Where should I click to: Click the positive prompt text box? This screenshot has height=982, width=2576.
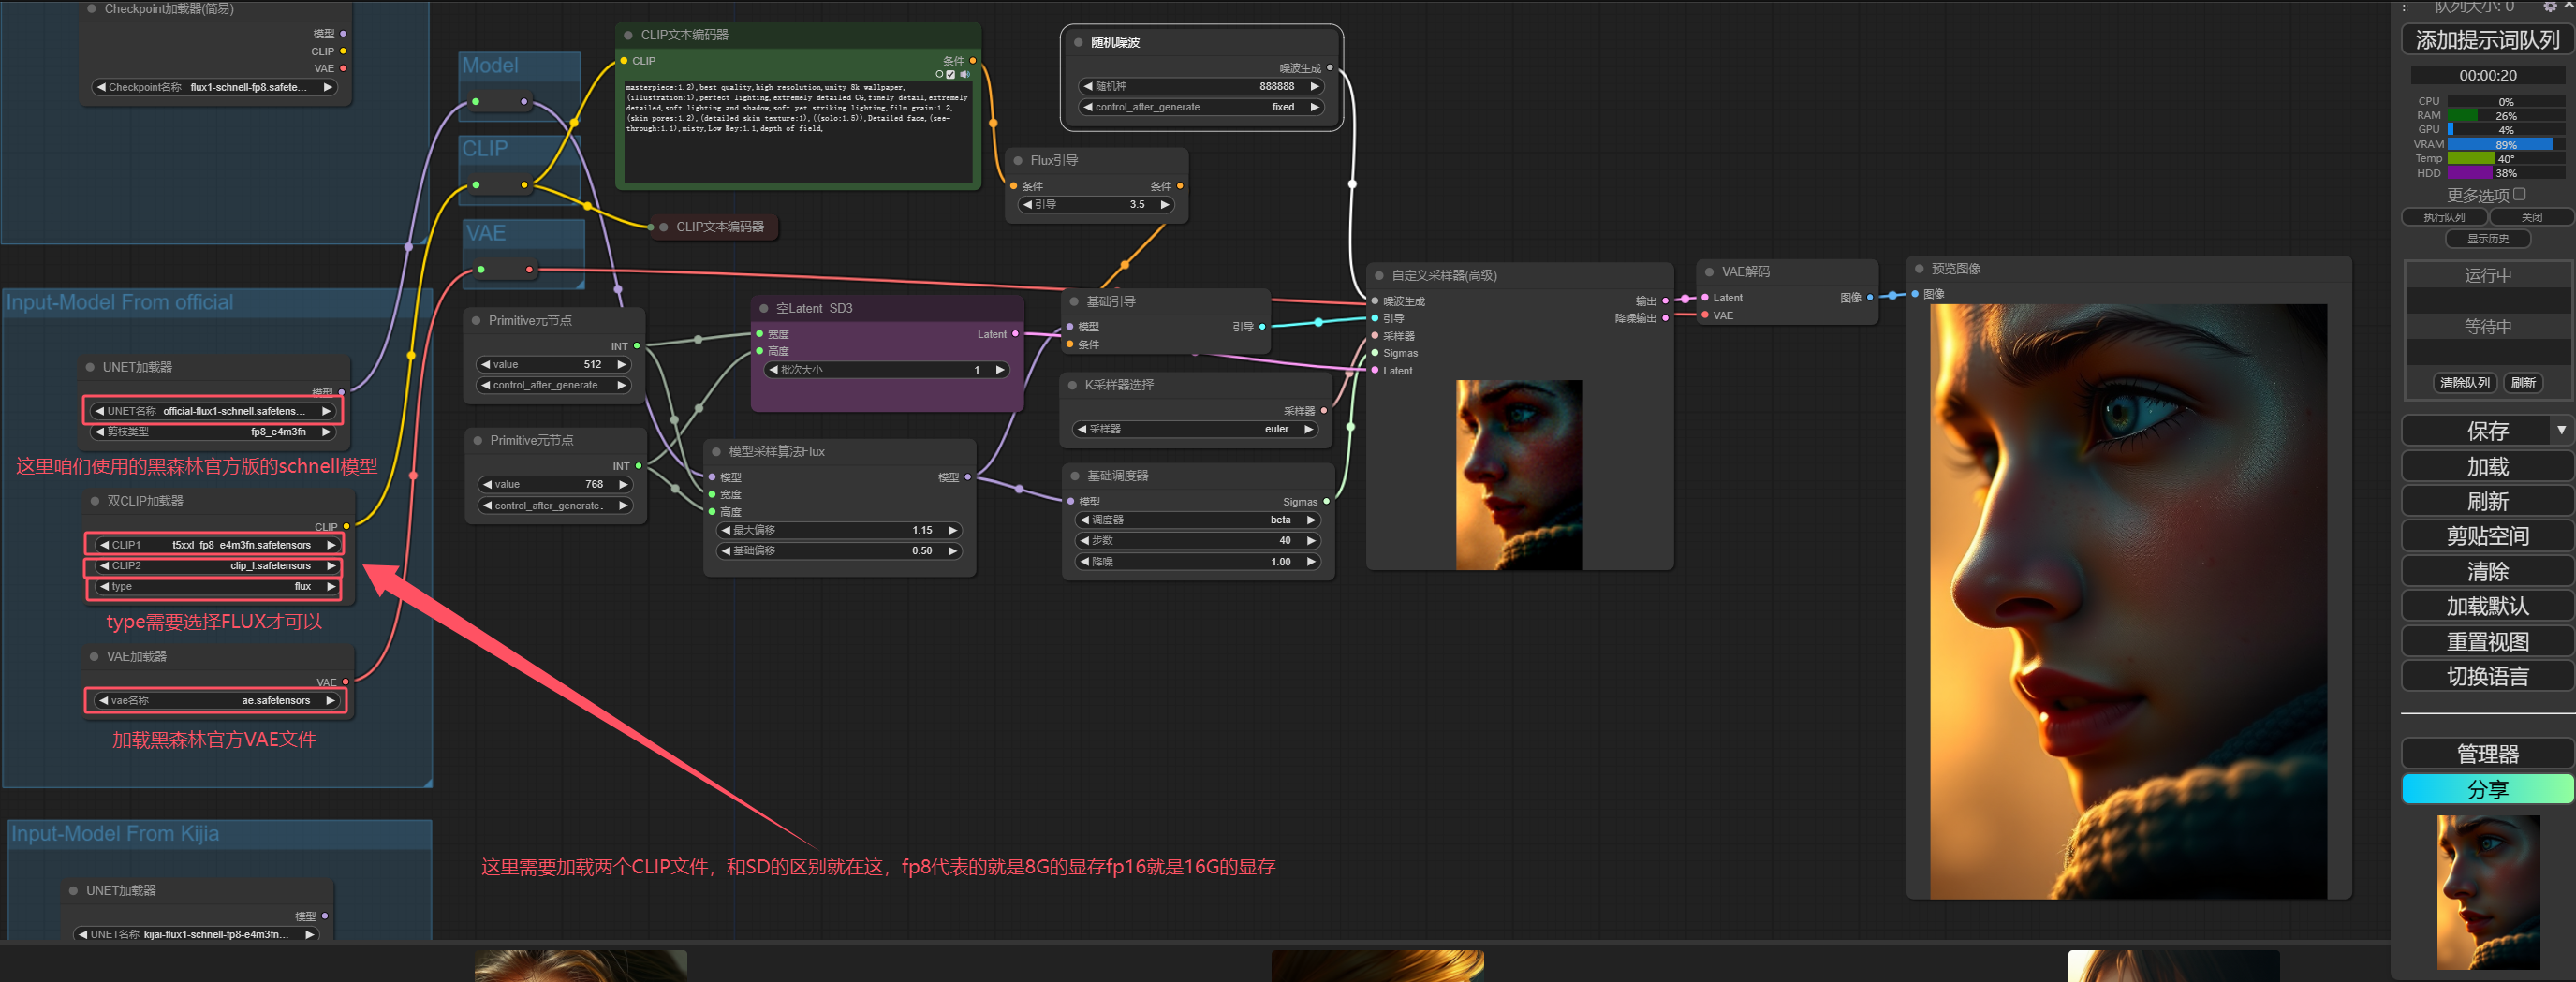tap(797, 130)
